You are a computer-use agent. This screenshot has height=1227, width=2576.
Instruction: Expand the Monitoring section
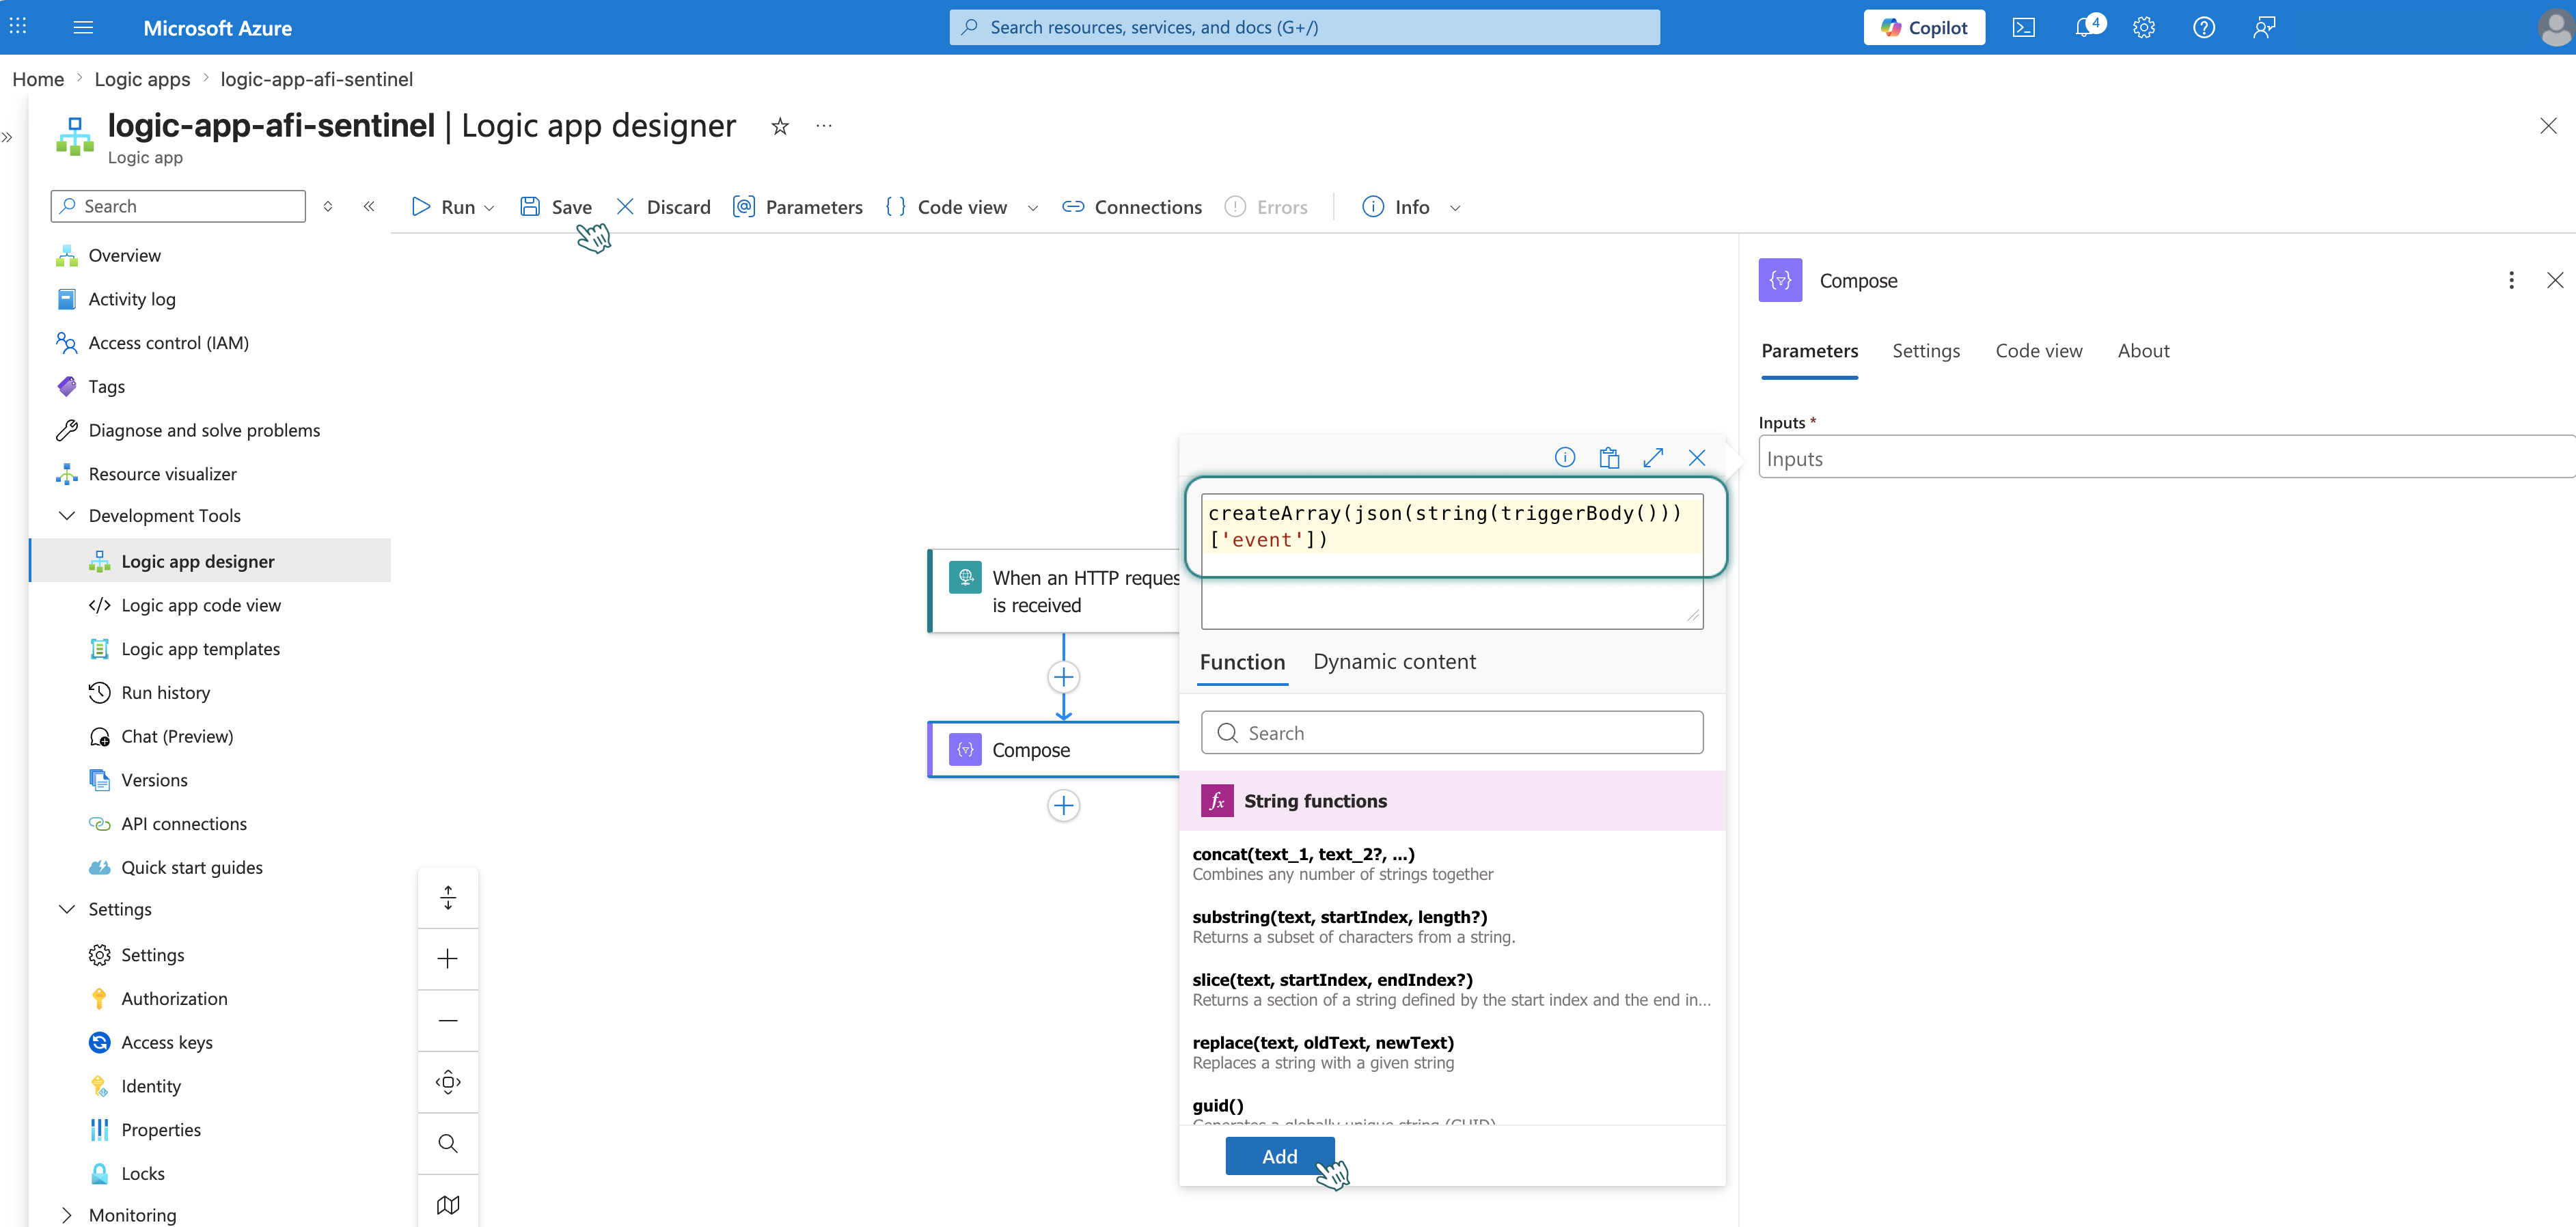67,1215
